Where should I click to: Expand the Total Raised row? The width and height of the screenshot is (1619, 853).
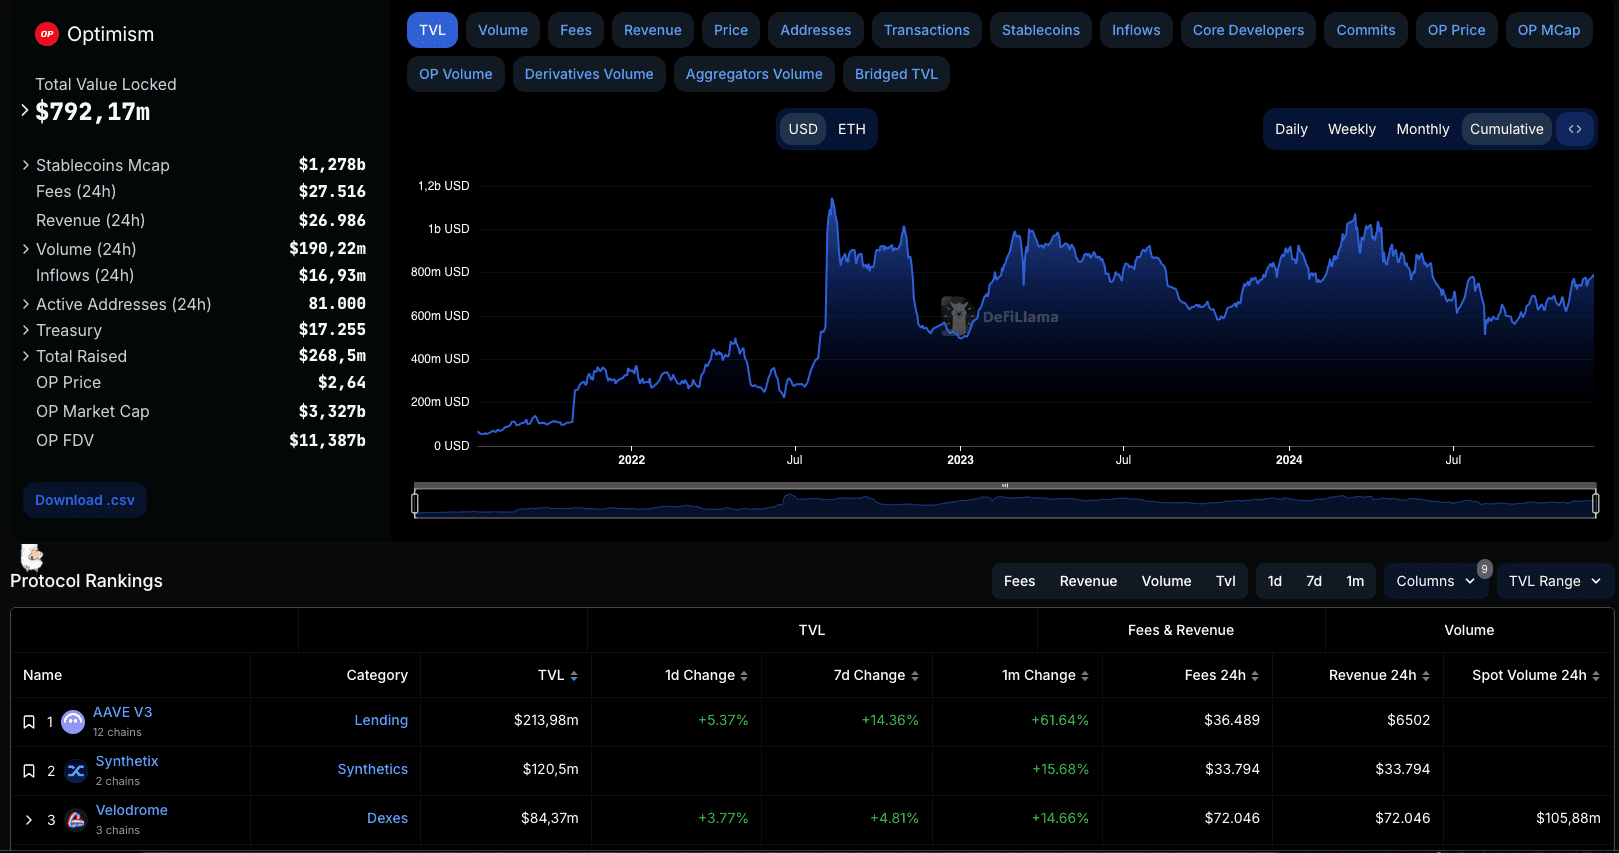(x=26, y=356)
